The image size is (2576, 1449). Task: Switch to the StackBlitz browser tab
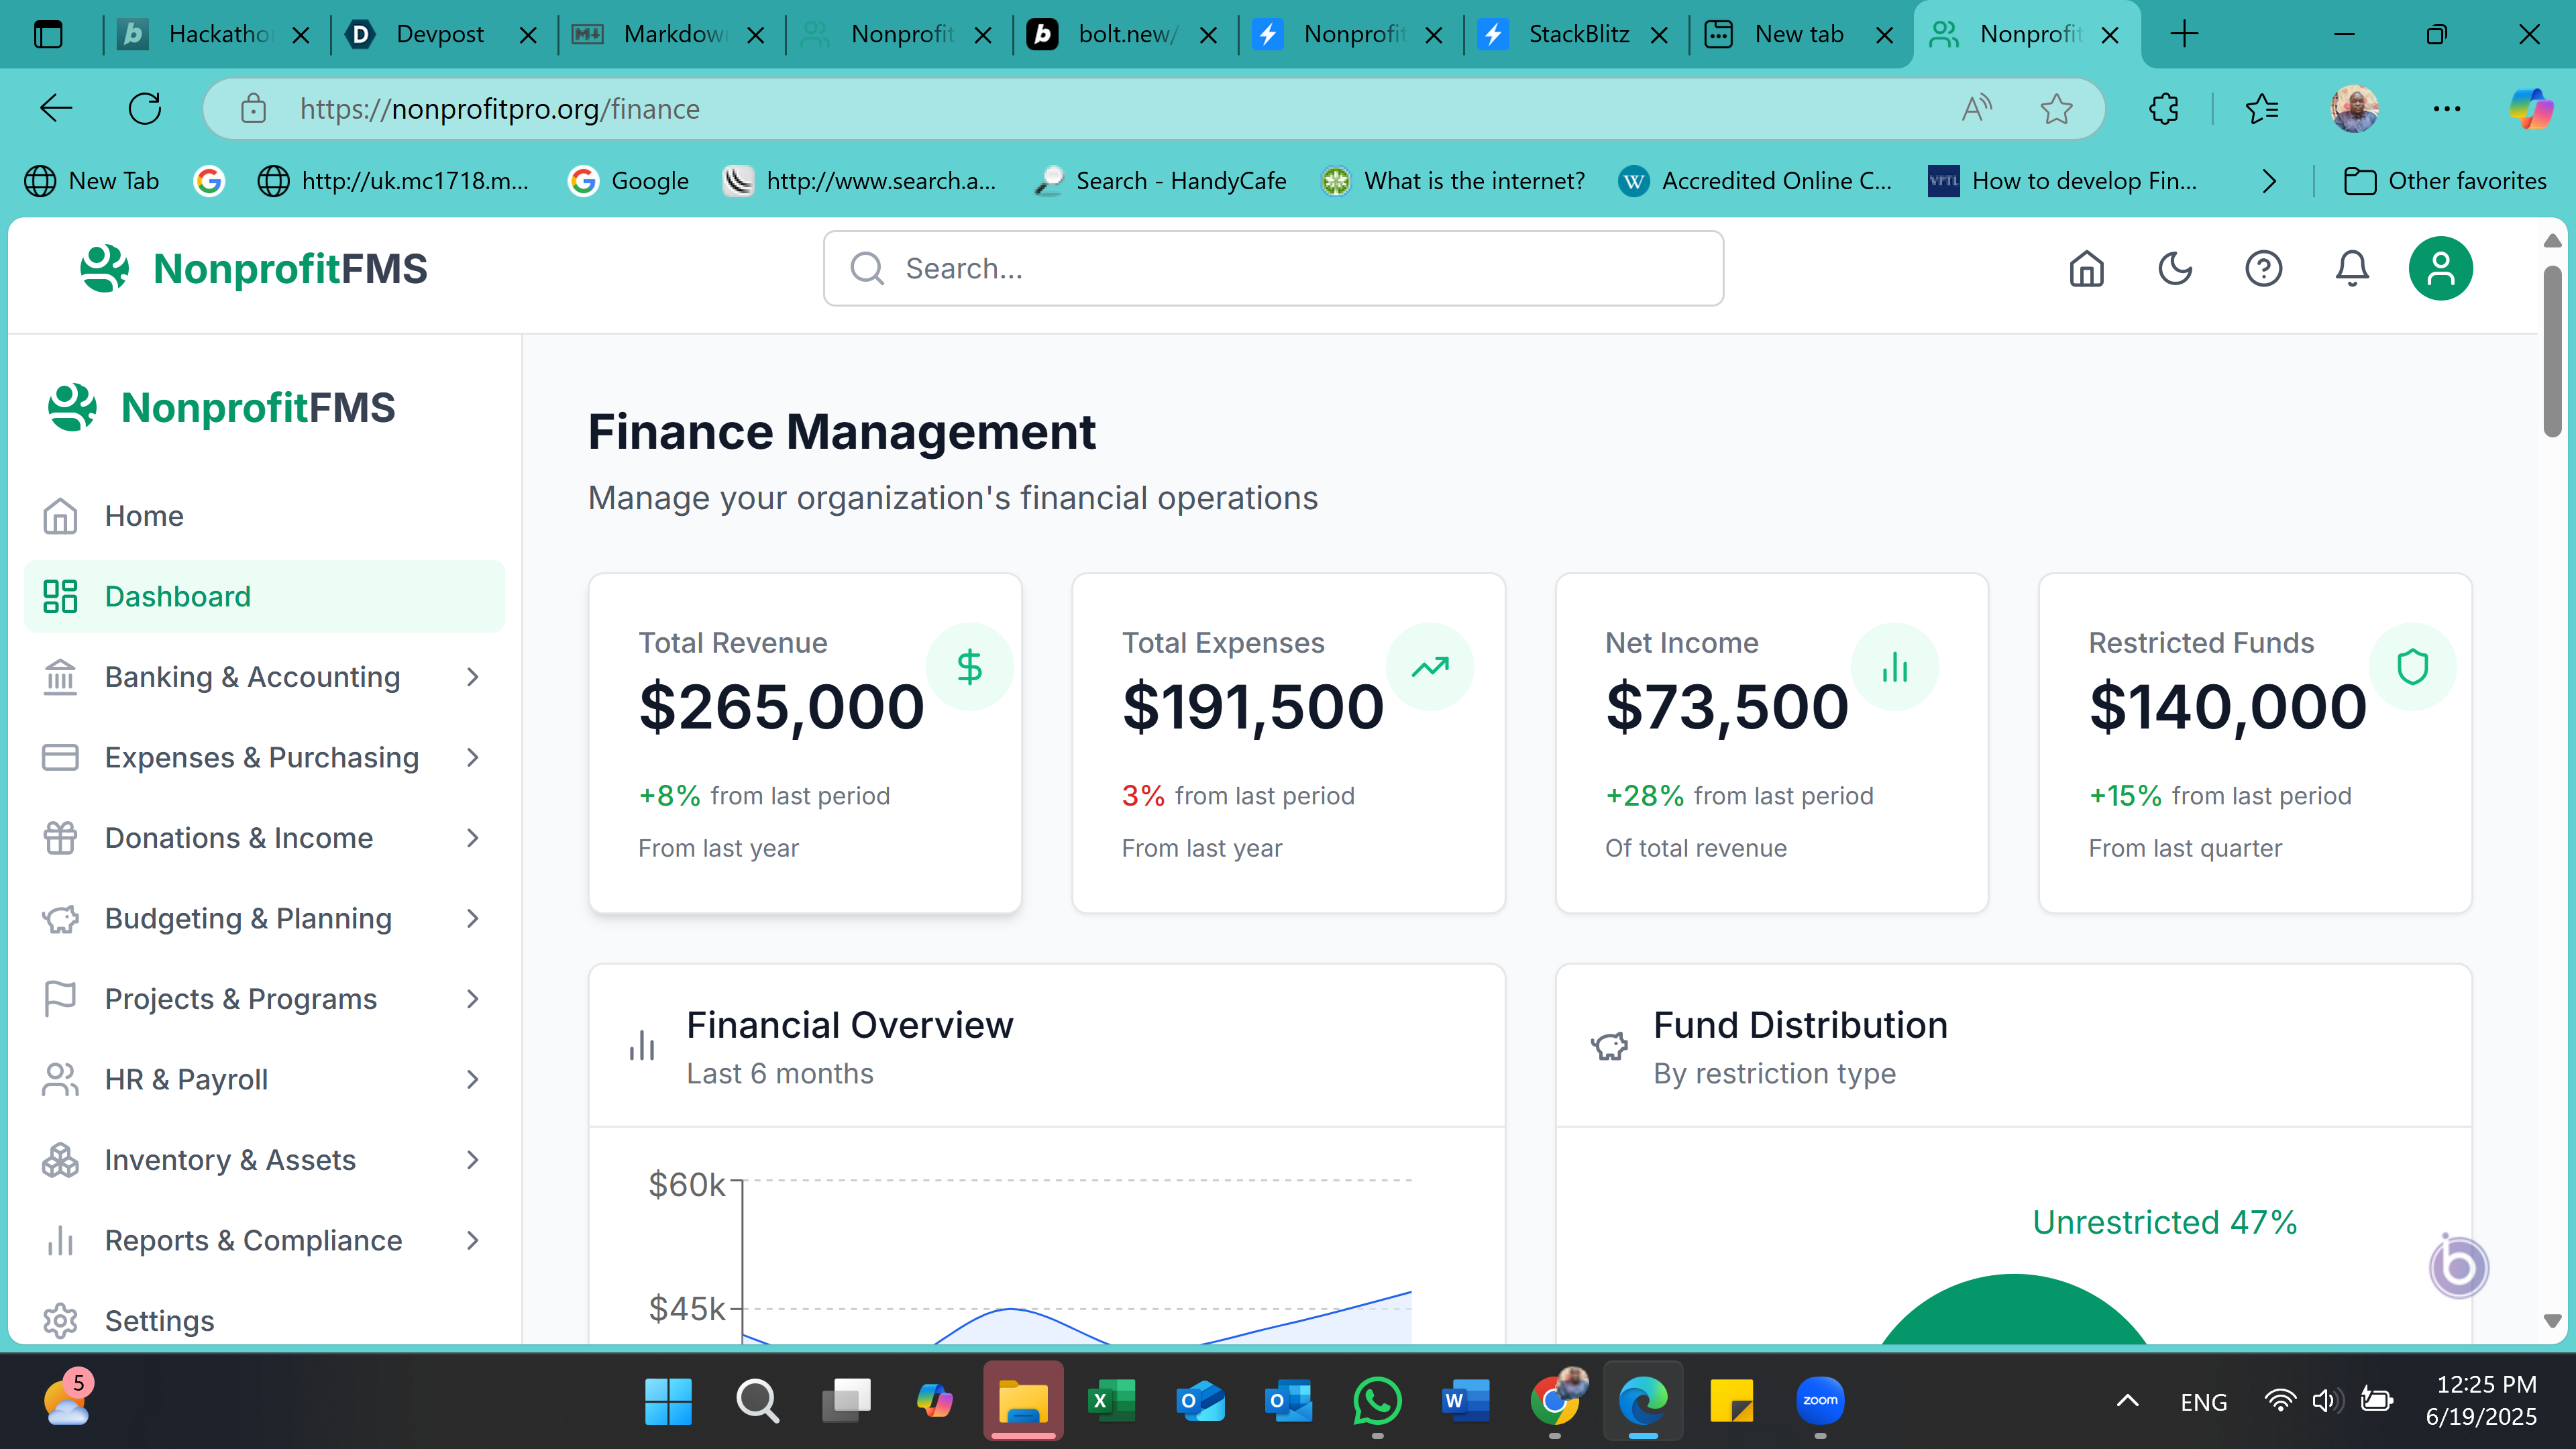(x=1577, y=34)
